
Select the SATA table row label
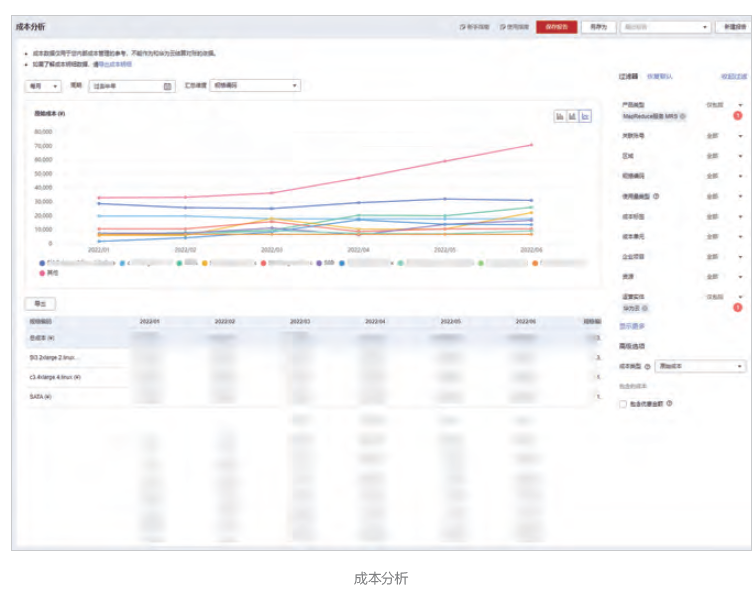coord(40,396)
